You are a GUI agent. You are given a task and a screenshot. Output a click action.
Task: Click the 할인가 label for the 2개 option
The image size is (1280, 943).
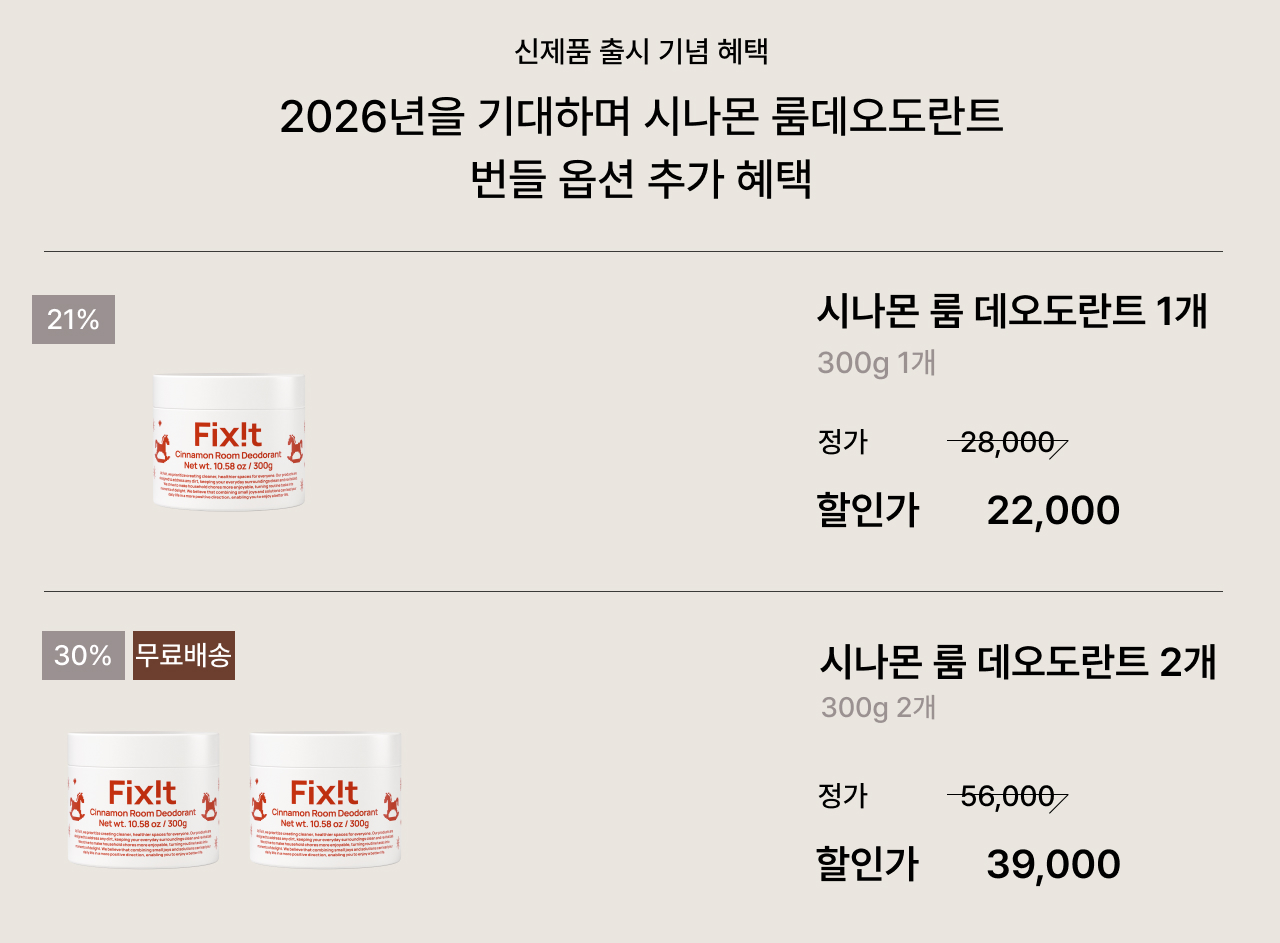(867, 865)
